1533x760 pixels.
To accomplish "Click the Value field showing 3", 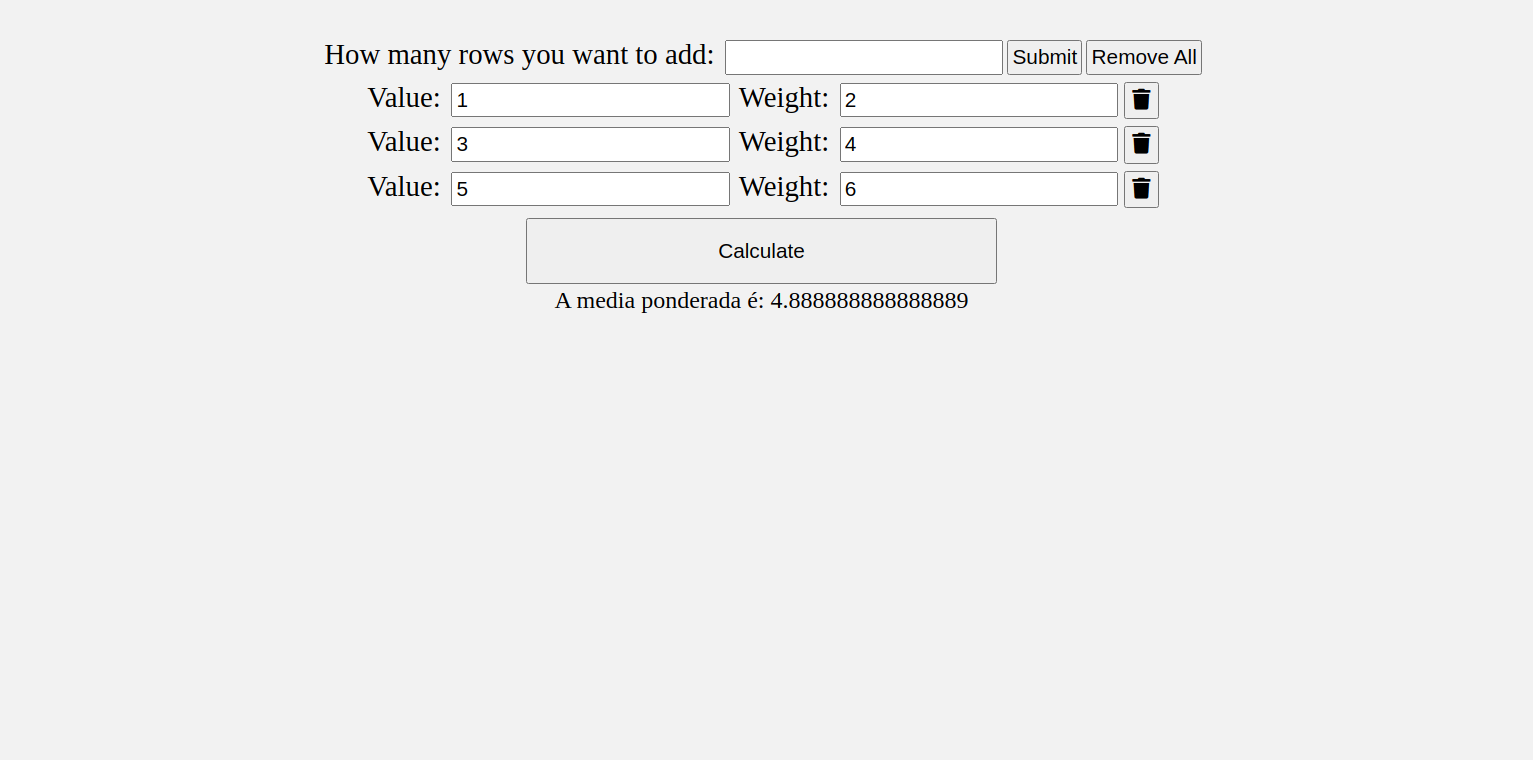I will tap(590, 144).
